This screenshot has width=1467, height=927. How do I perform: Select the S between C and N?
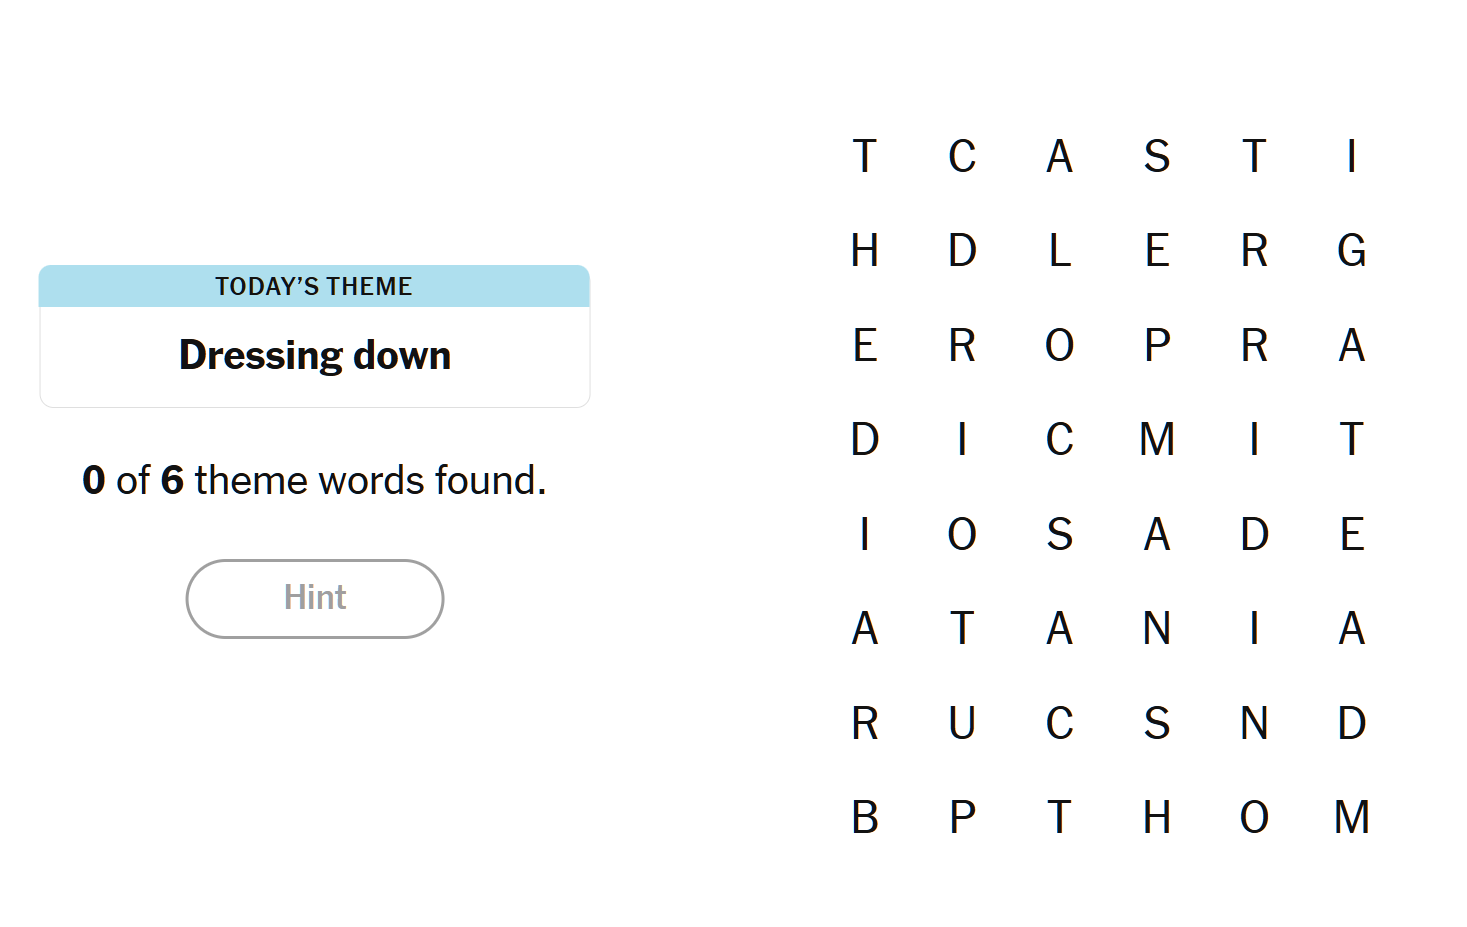click(x=1157, y=723)
